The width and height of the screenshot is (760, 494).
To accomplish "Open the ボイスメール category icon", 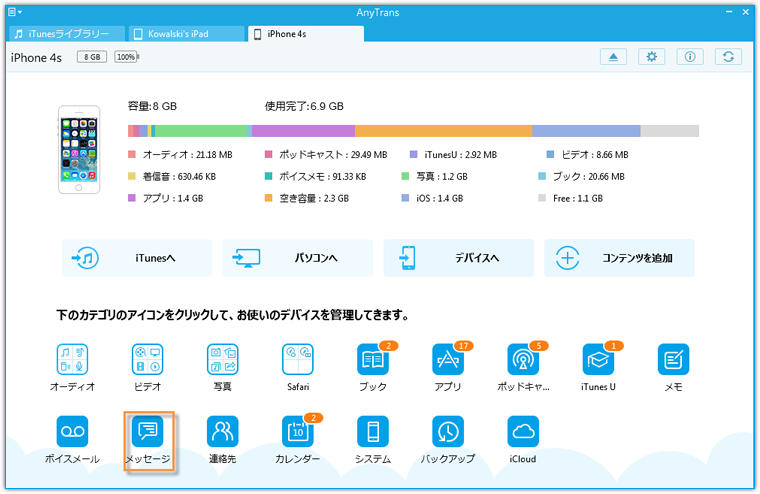I will click(x=72, y=431).
